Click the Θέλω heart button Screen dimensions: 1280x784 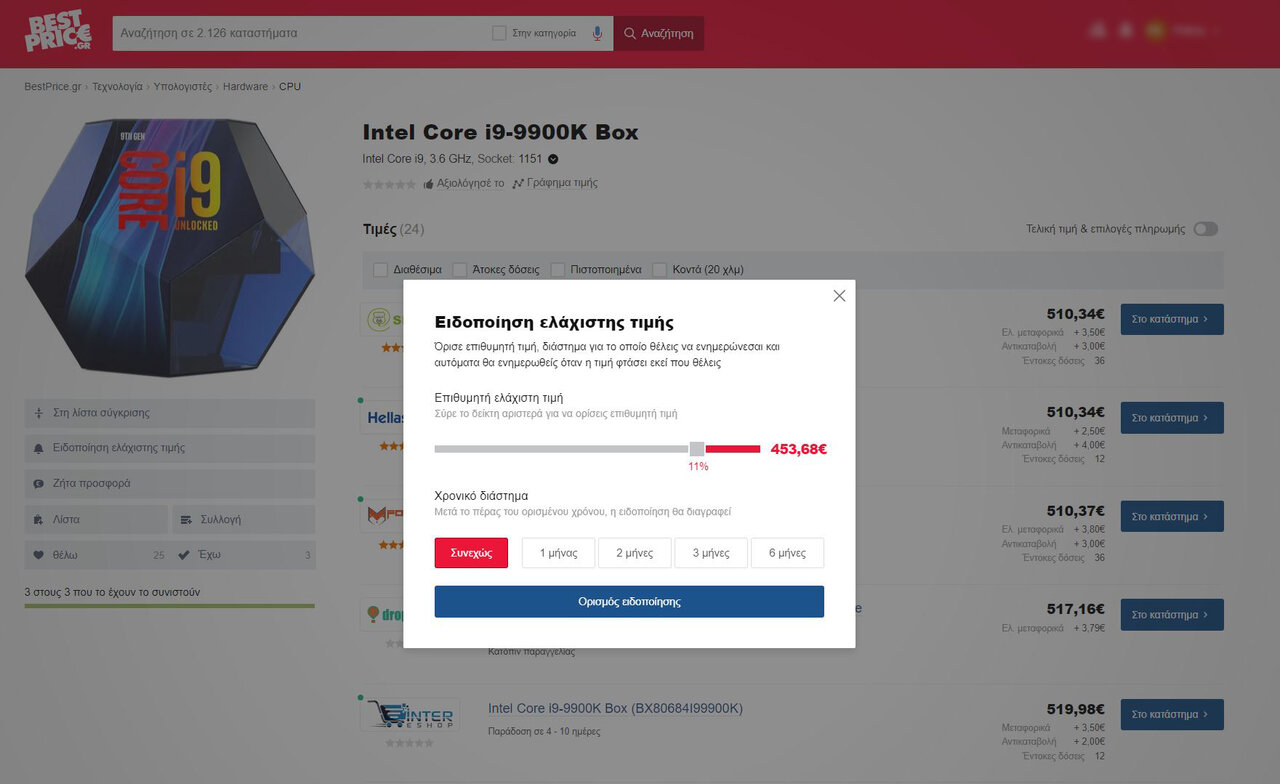click(96, 555)
